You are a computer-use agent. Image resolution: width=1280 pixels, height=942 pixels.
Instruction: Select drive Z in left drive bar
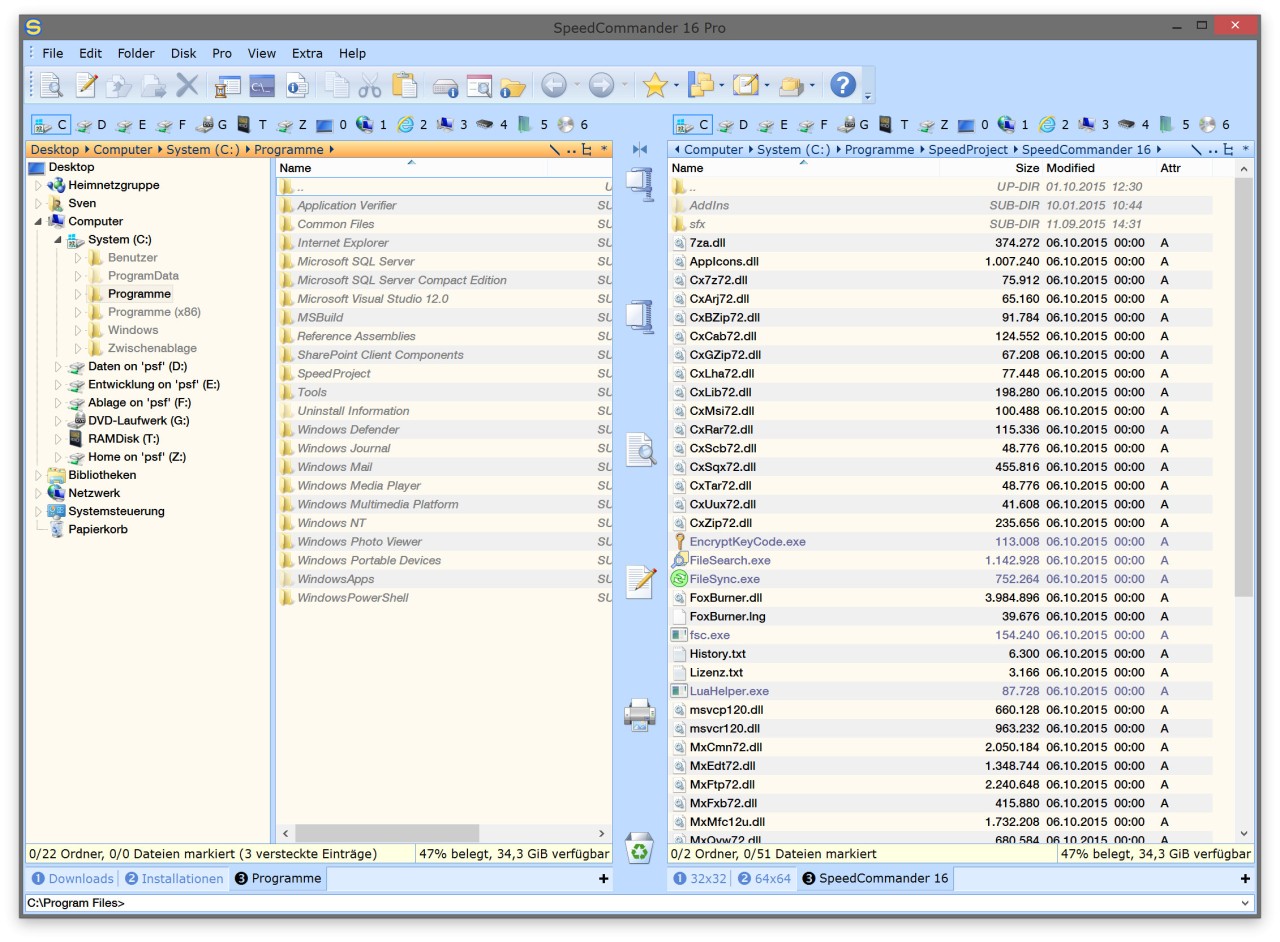(293, 125)
